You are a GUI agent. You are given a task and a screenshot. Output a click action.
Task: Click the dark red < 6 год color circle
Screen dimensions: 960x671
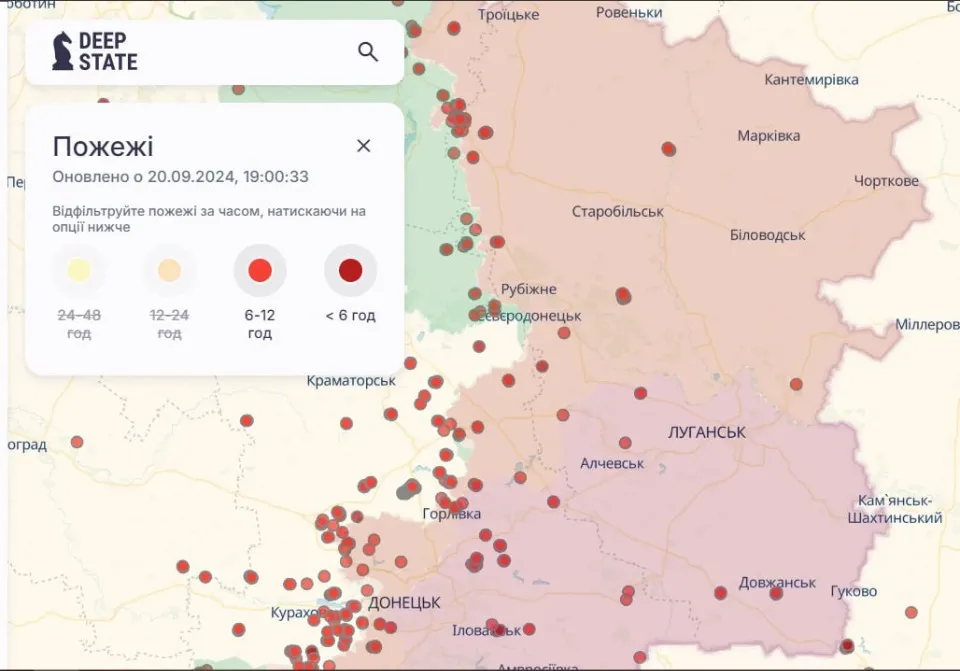tap(349, 270)
